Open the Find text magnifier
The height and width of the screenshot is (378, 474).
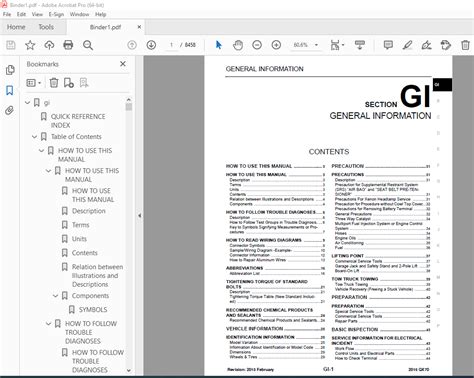pyautogui.click(x=88, y=45)
